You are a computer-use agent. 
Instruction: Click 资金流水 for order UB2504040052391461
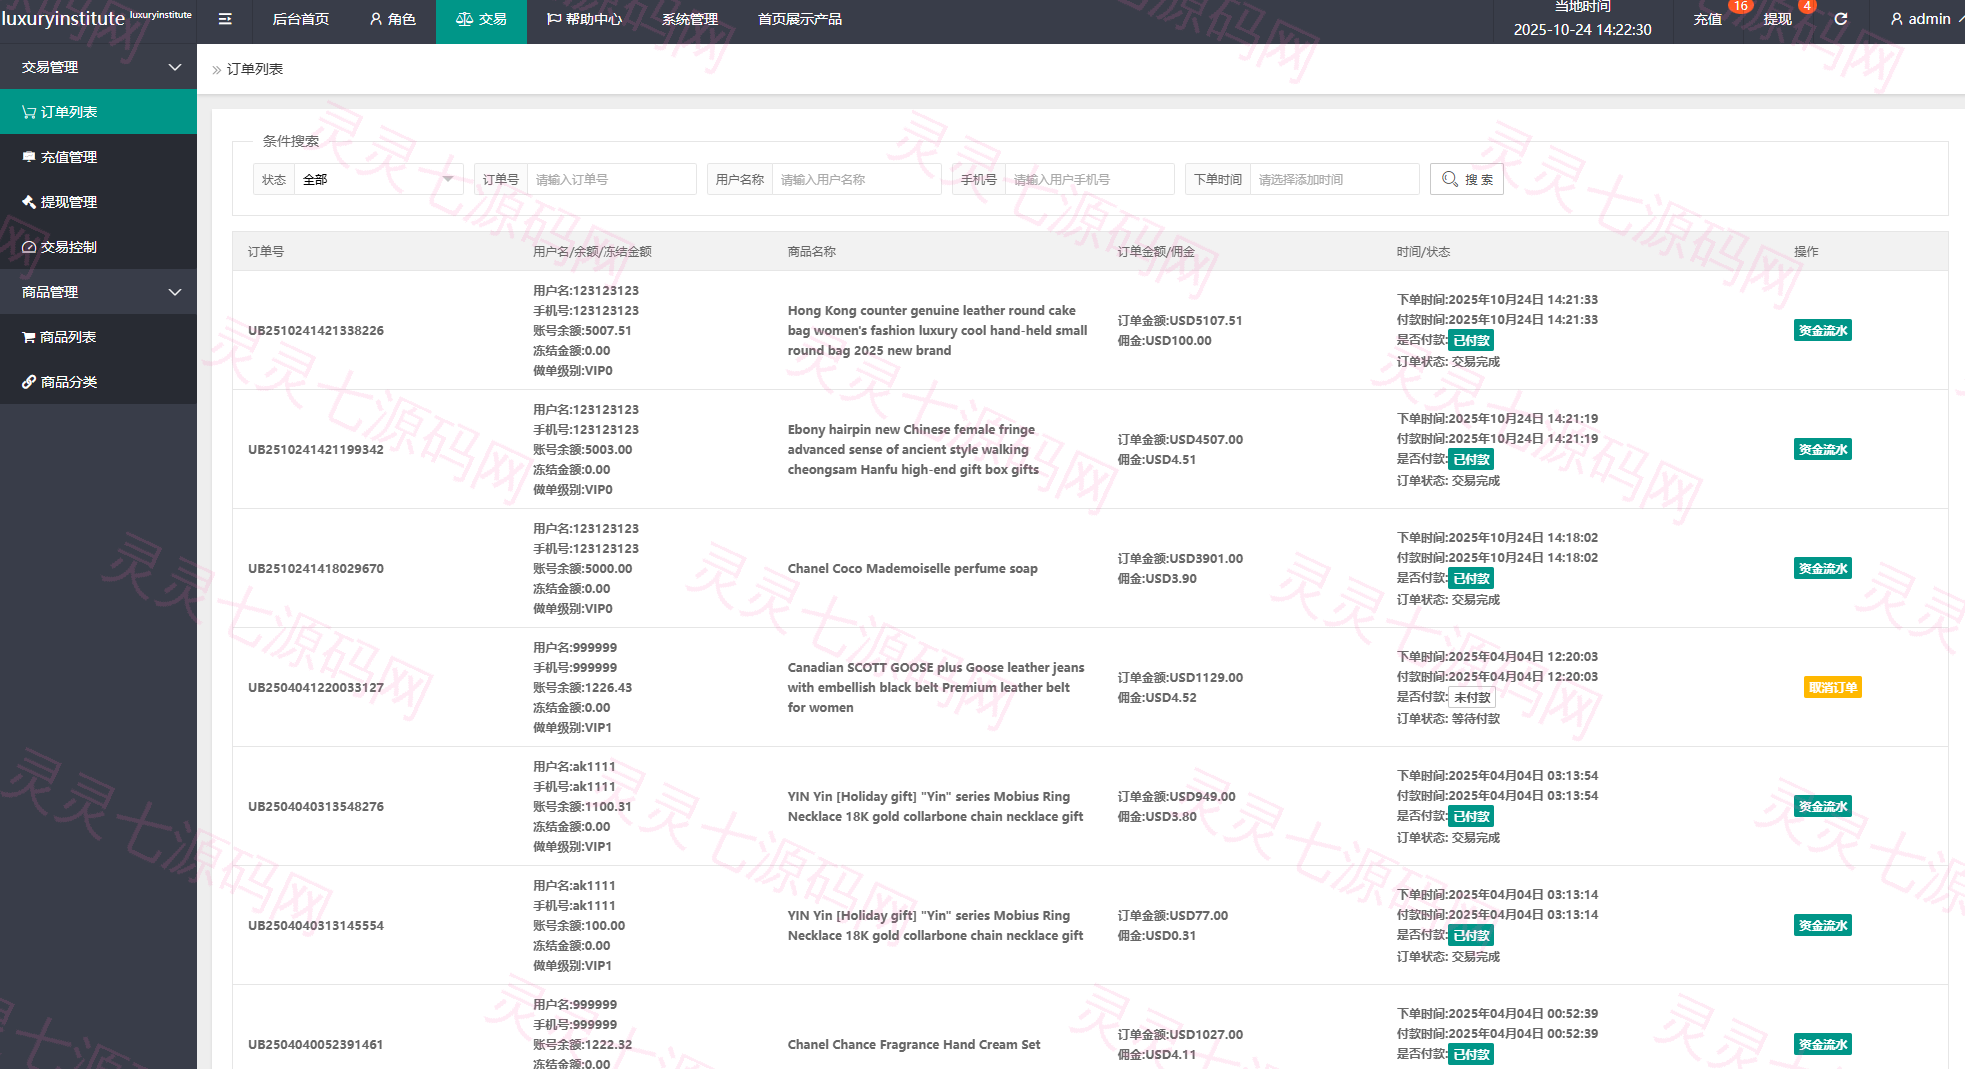pyautogui.click(x=1822, y=1044)
